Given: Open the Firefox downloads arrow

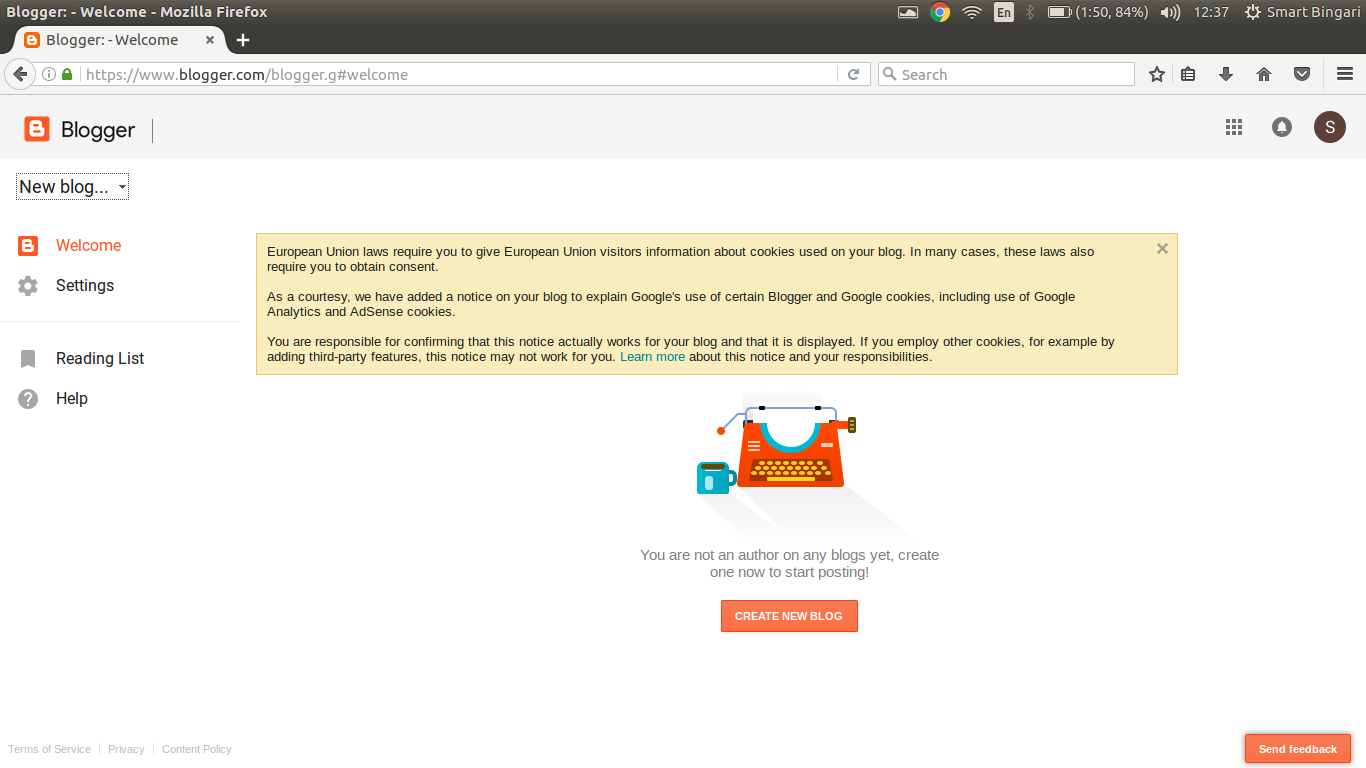Looking at the screenshot, I should pyautogui.click(x=1226, y=74).
